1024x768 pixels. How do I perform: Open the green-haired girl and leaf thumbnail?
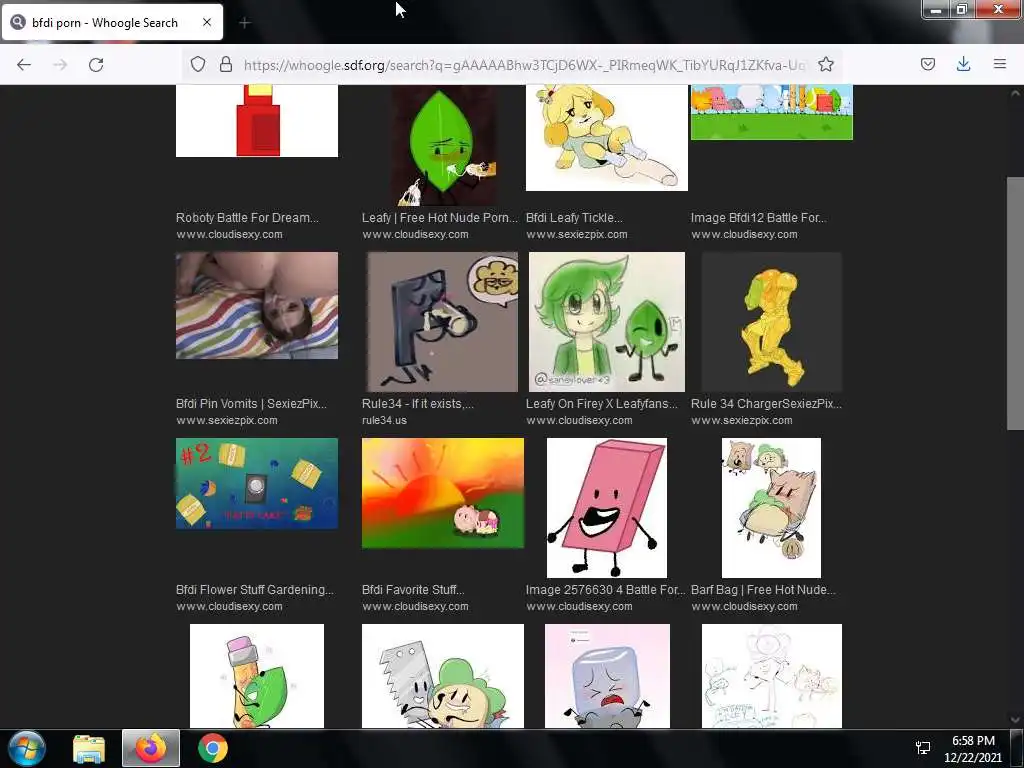pos(607,322)
